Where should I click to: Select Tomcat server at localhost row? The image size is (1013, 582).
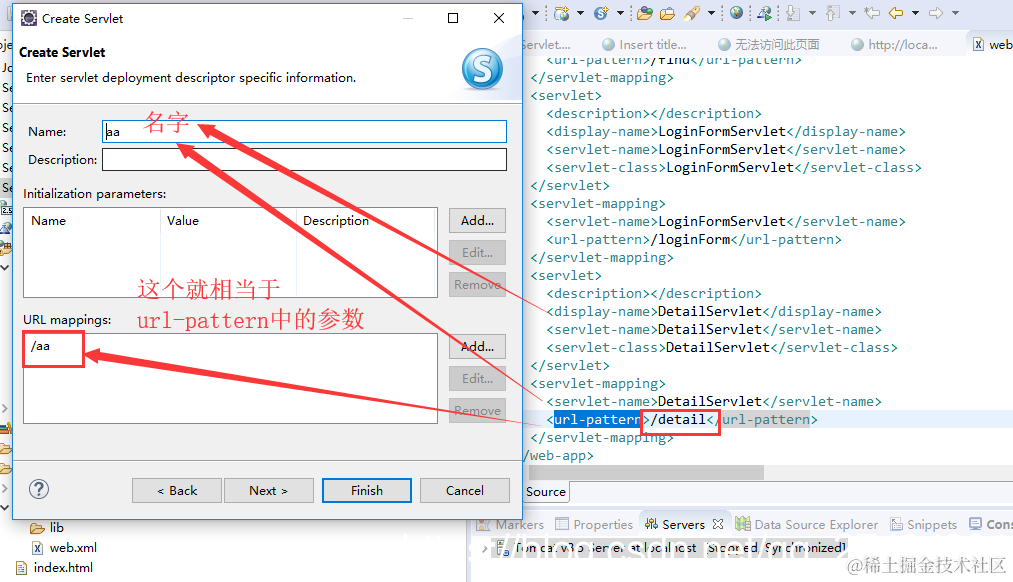pos(672,548)
